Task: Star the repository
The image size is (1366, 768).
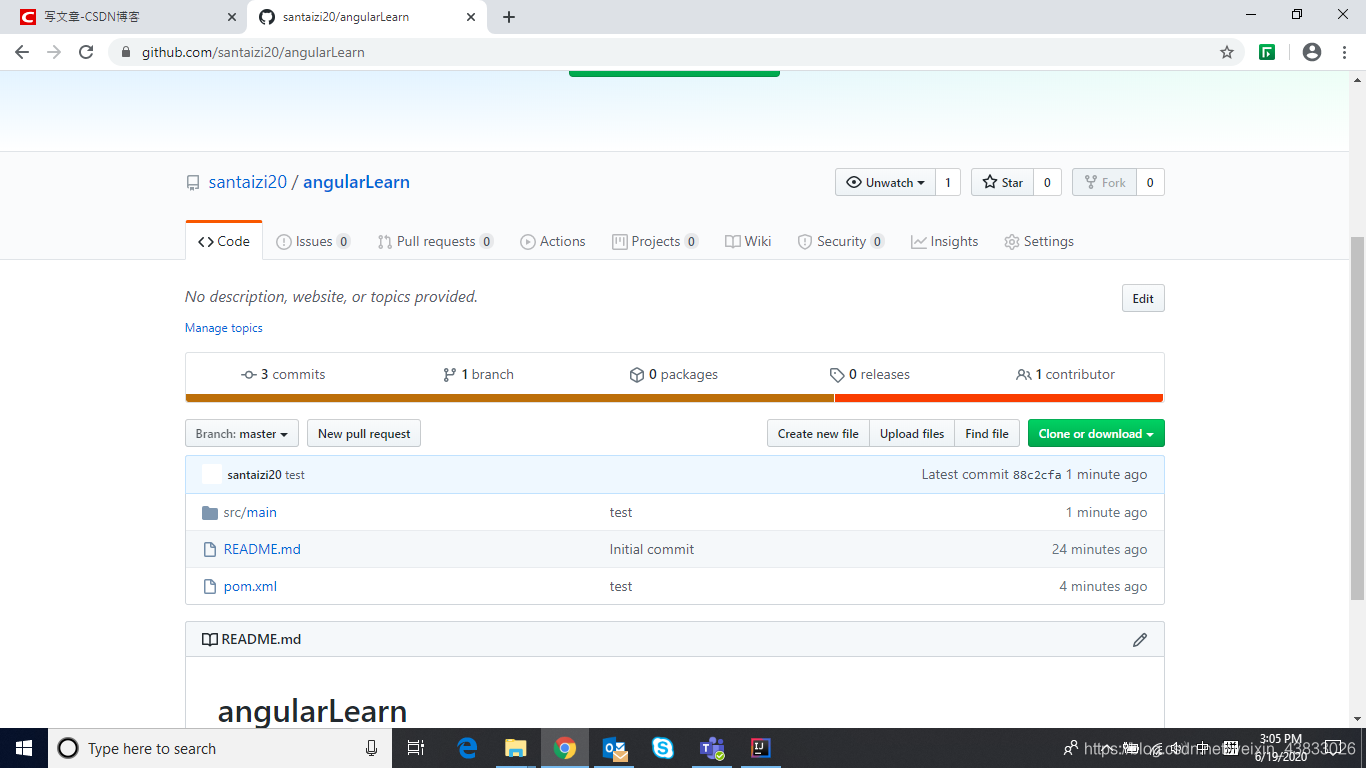Action: (x=1002, y=182)
